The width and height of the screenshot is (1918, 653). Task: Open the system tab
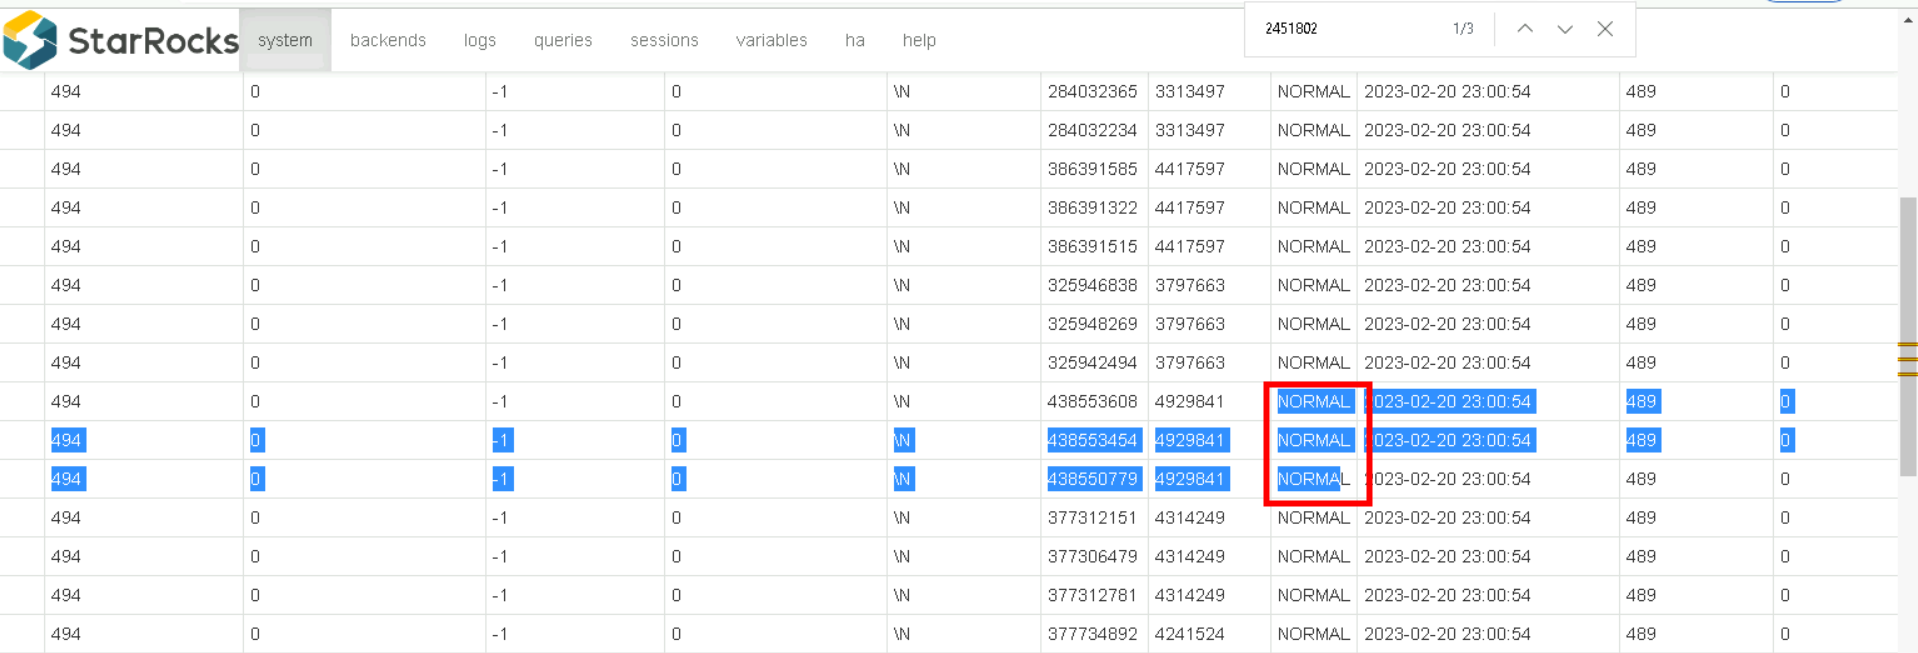click(285, 40)
